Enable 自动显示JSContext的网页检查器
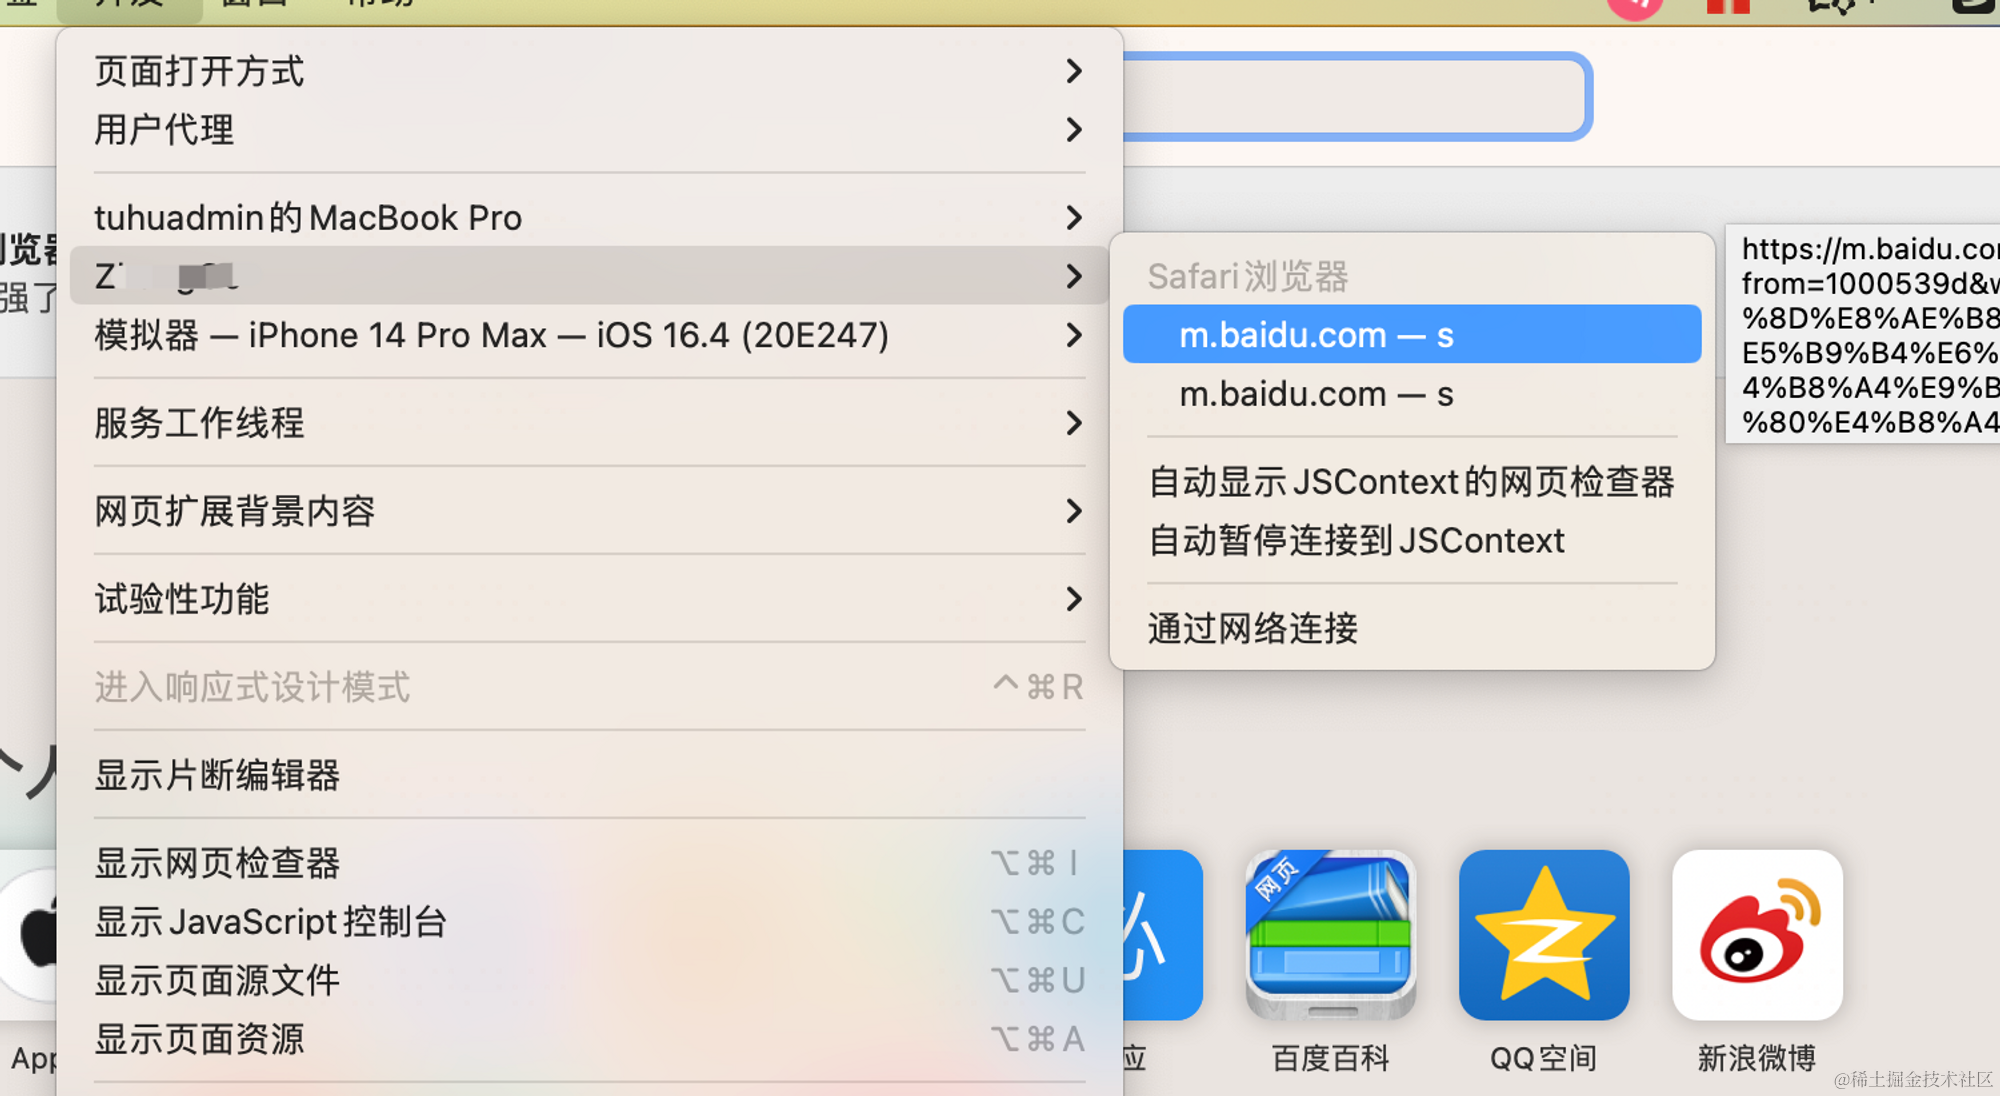Image resolution: width=2000 pixels, height=1096 pixels. pyautogui.click(x=1410, y=481)
